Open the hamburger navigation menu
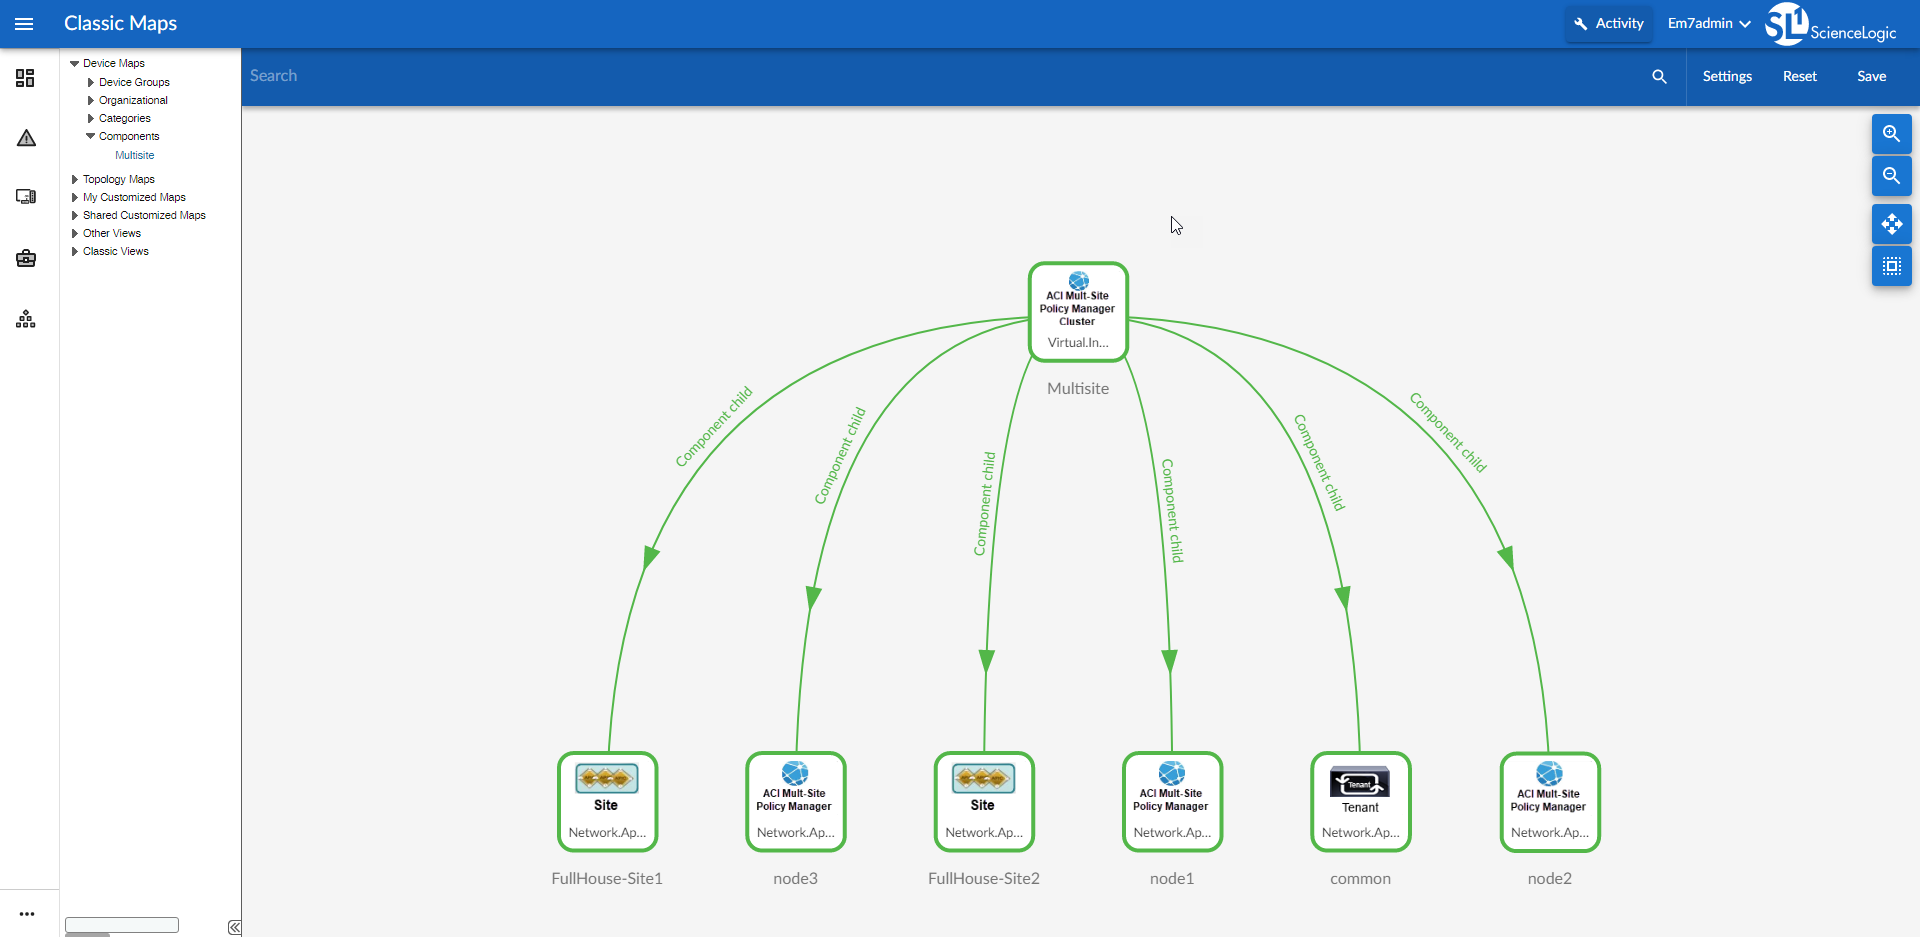This screenshot has height=937, width=1920. [24, 24]
